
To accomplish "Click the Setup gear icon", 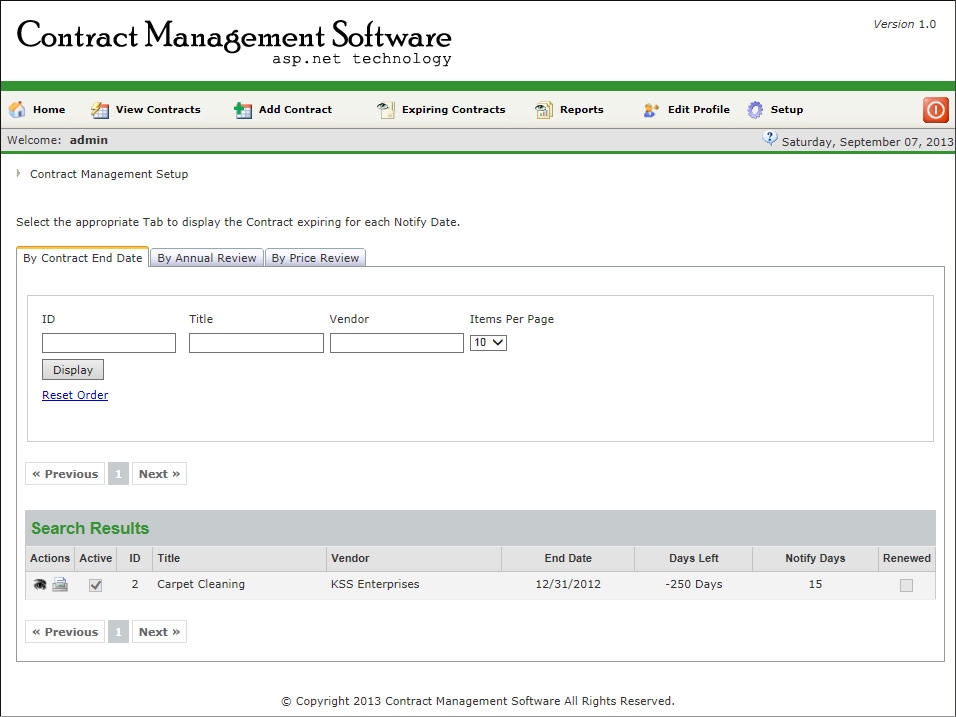I will 755,110.
